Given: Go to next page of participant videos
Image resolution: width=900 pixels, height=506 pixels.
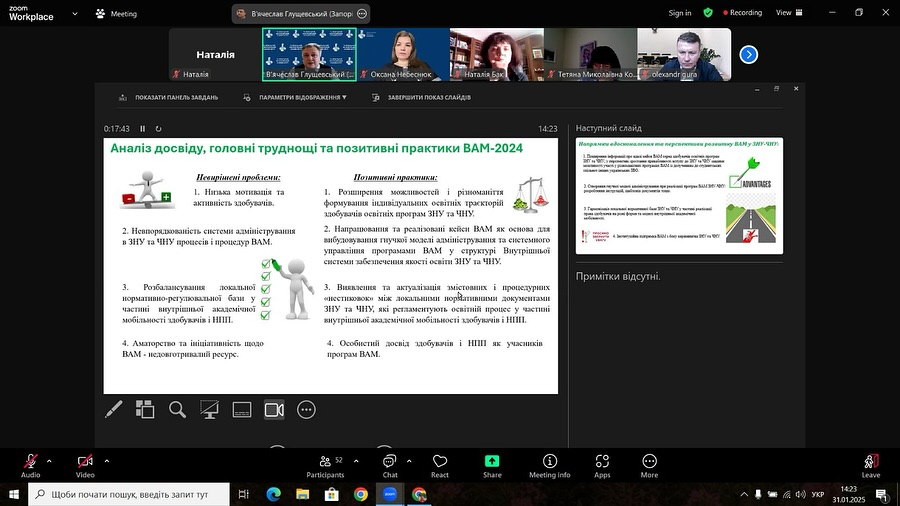Looking at the screenshot, I should (748, 55).
